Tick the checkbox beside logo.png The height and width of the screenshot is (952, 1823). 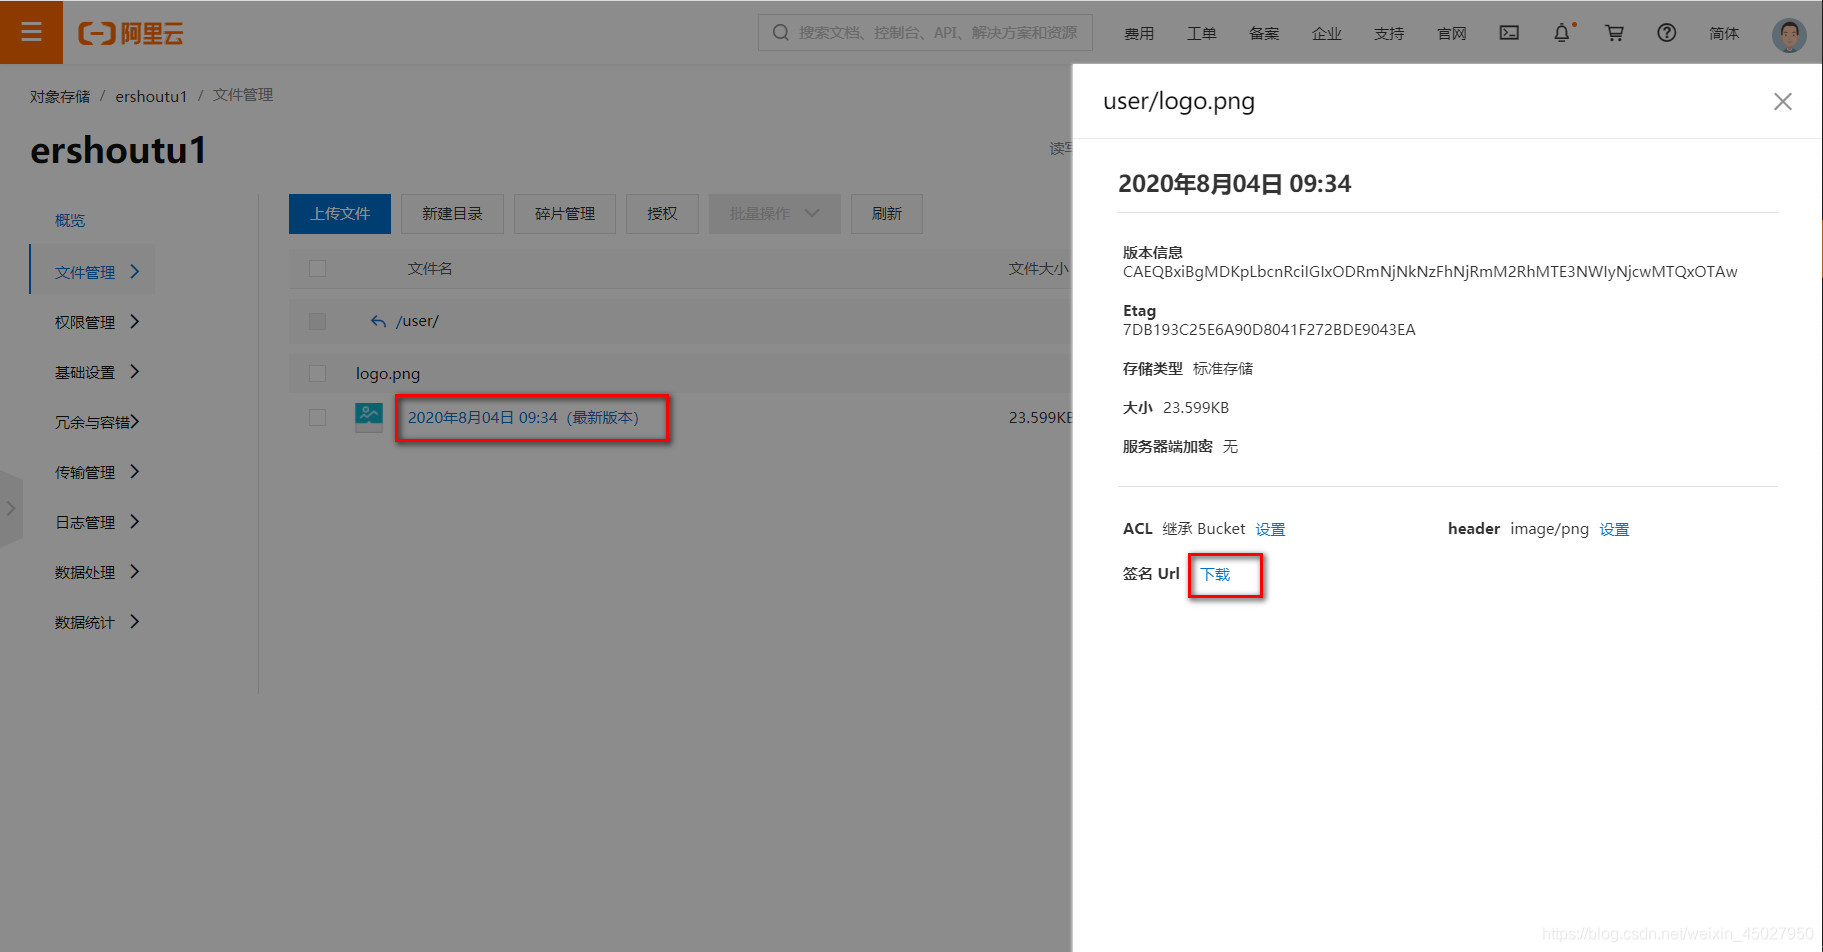[x=318, y=373]
